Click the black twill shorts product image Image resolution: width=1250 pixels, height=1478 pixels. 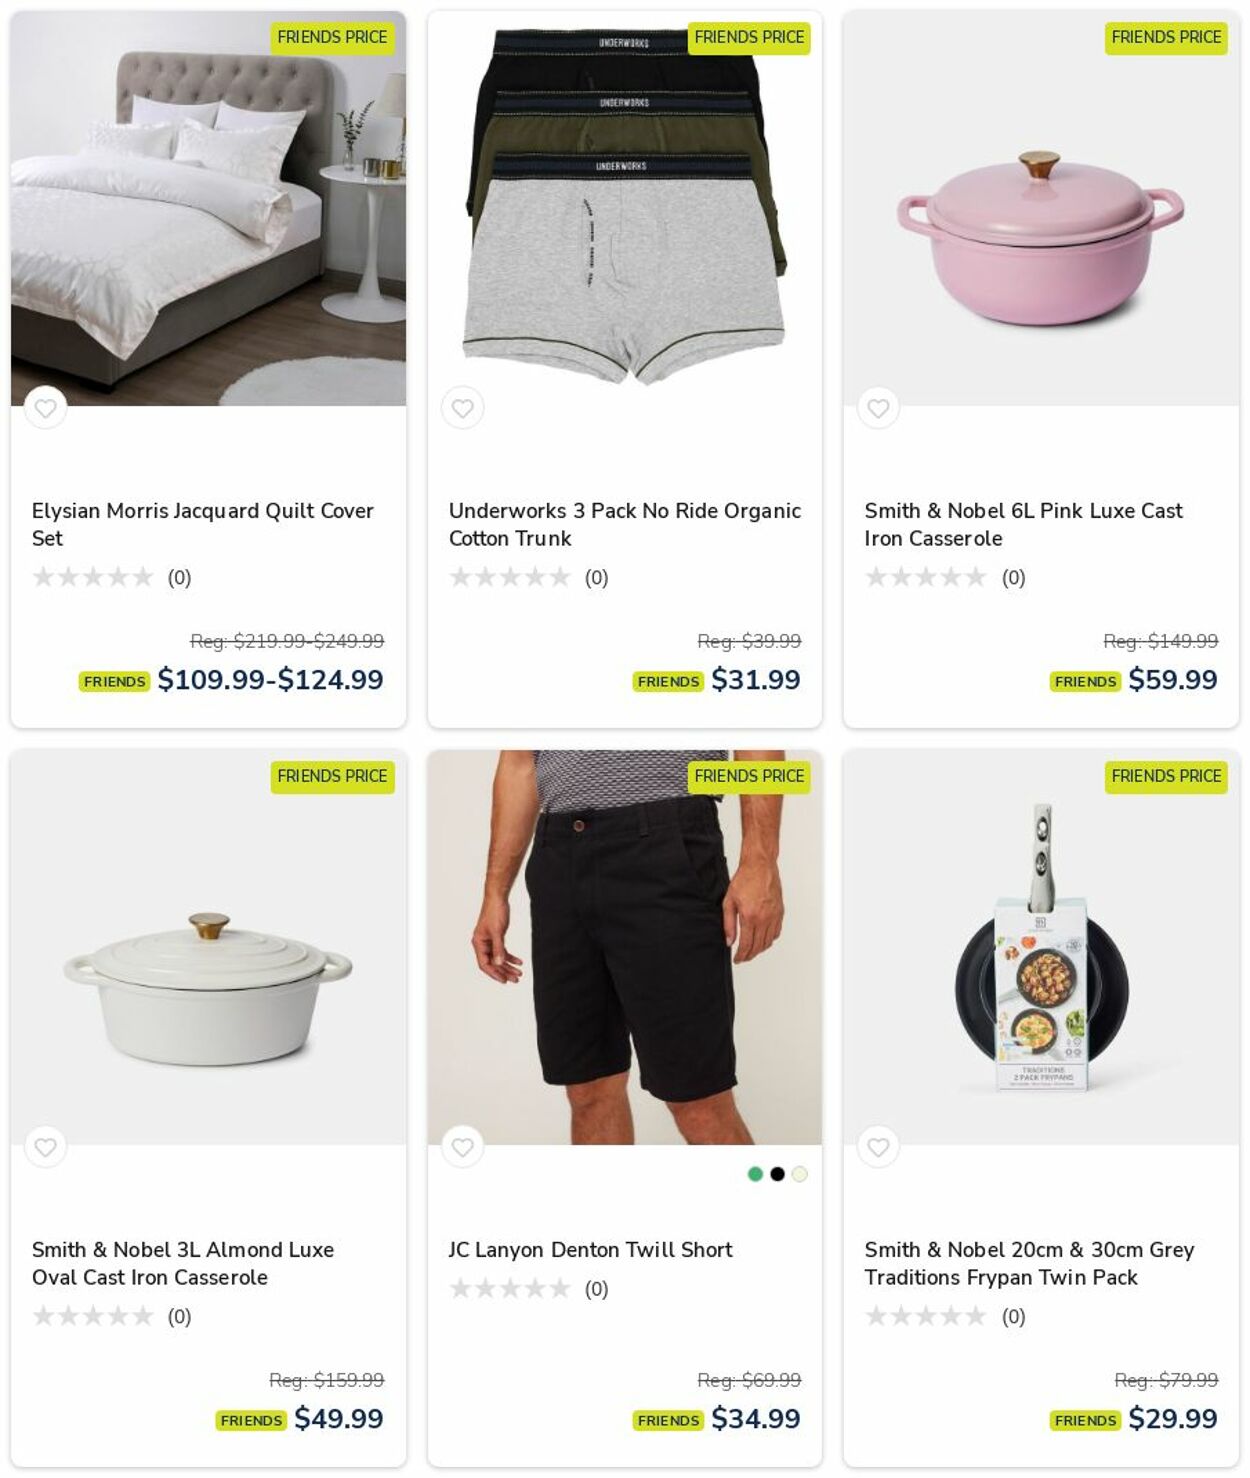pos(624,947)
